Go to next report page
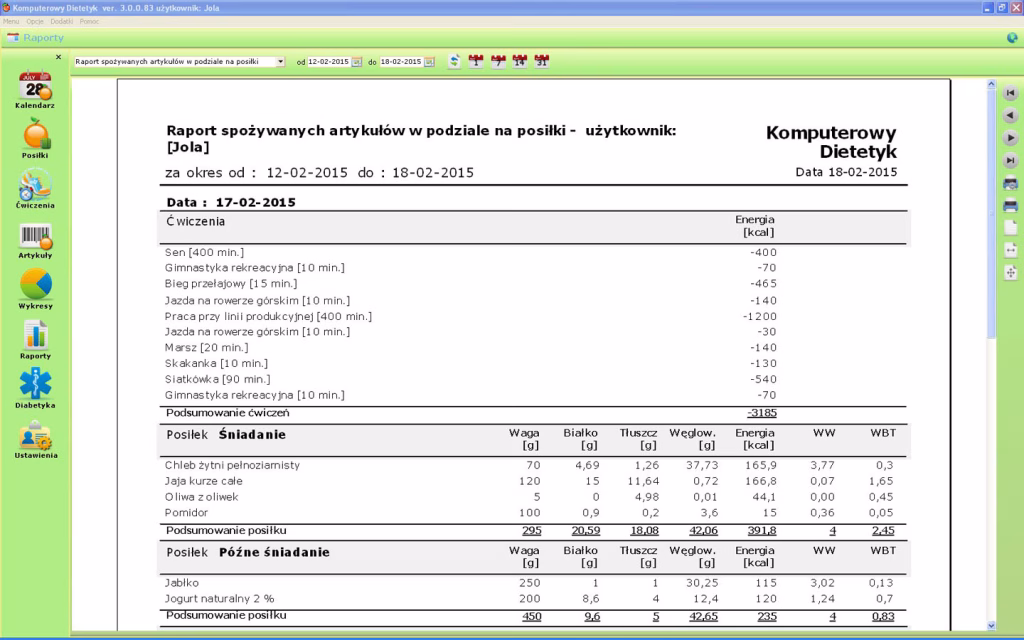Screen dimensions: 1024x640 click(x=1010, y=138)
